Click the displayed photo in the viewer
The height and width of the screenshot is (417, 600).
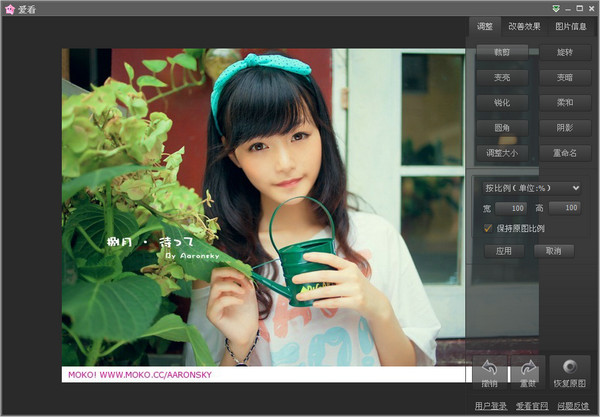263,215
